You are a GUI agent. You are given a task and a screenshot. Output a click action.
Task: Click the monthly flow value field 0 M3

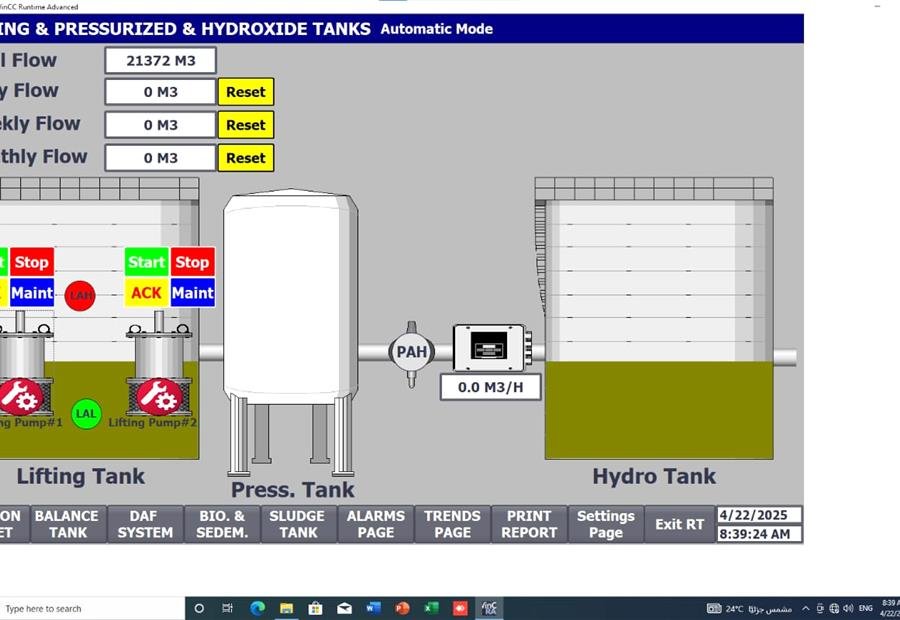(x=161, y=158)
